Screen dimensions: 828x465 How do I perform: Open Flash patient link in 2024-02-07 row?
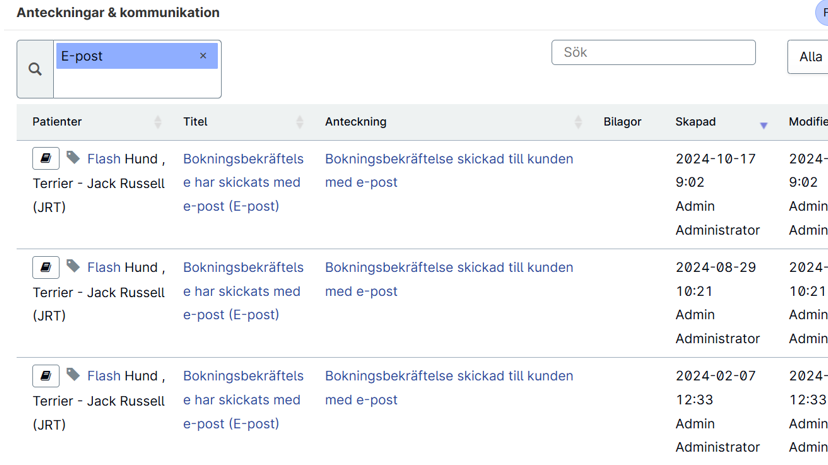click(x=104, y=376)
